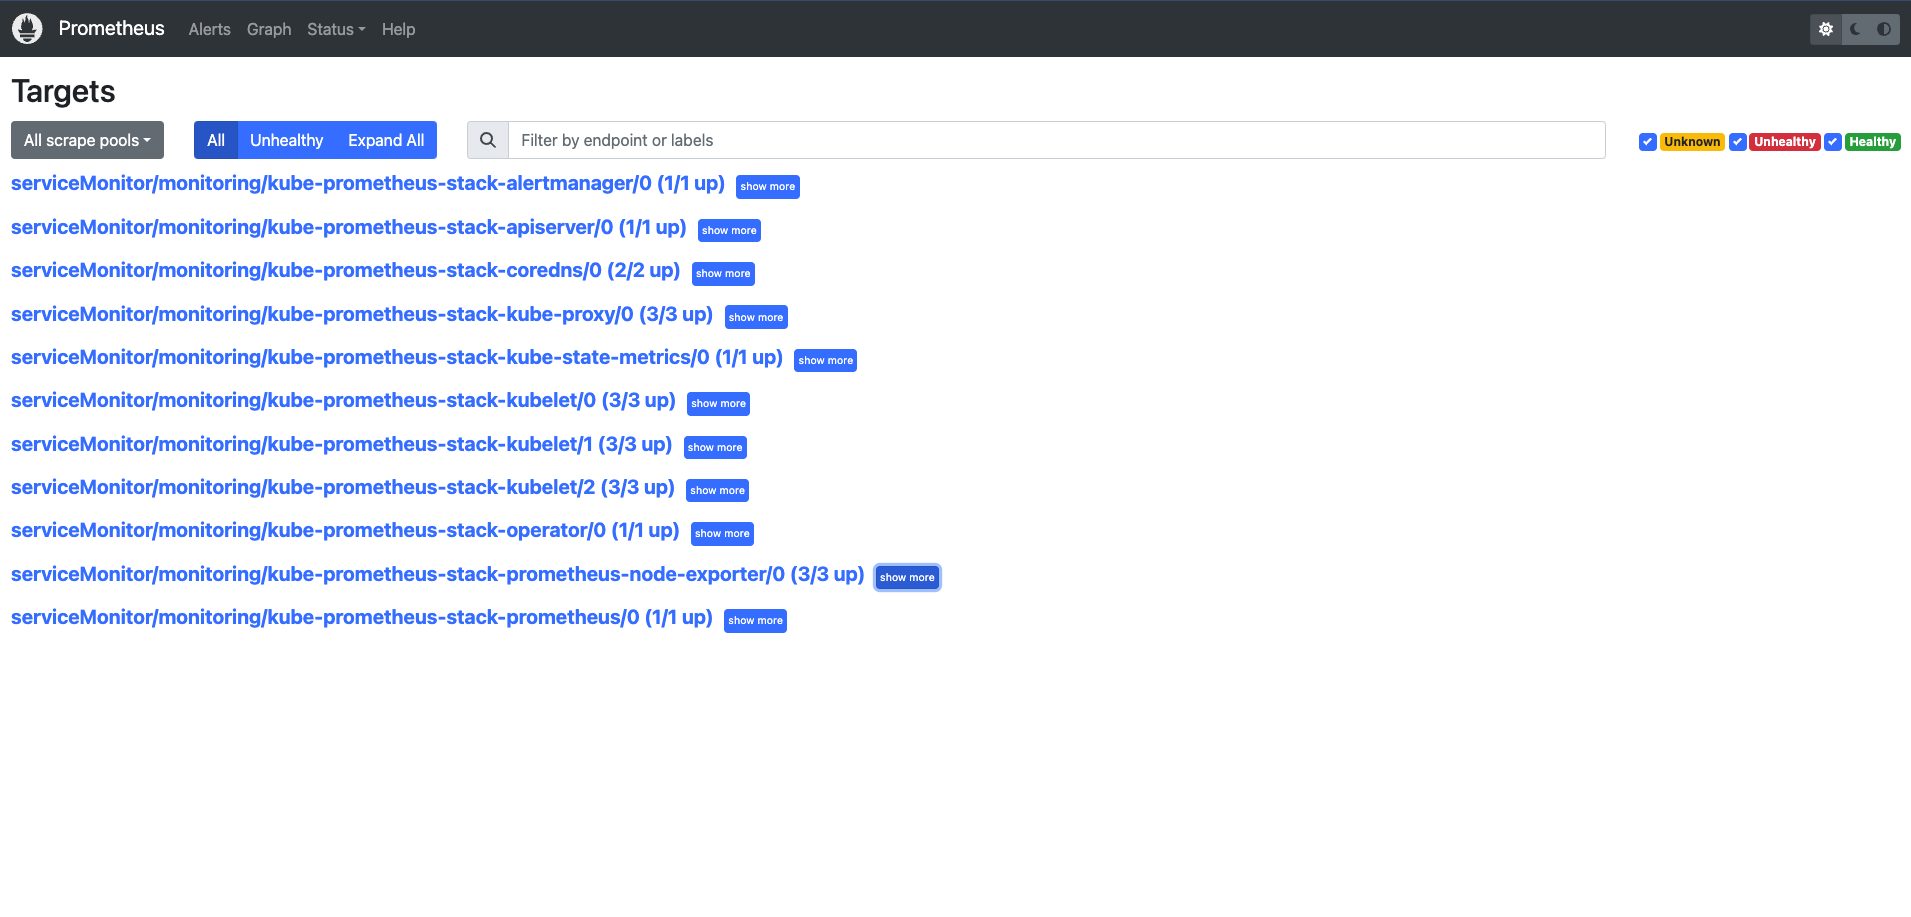Click the Expand All button
This screenshot has width=1911, height=917.
point(386,140)
